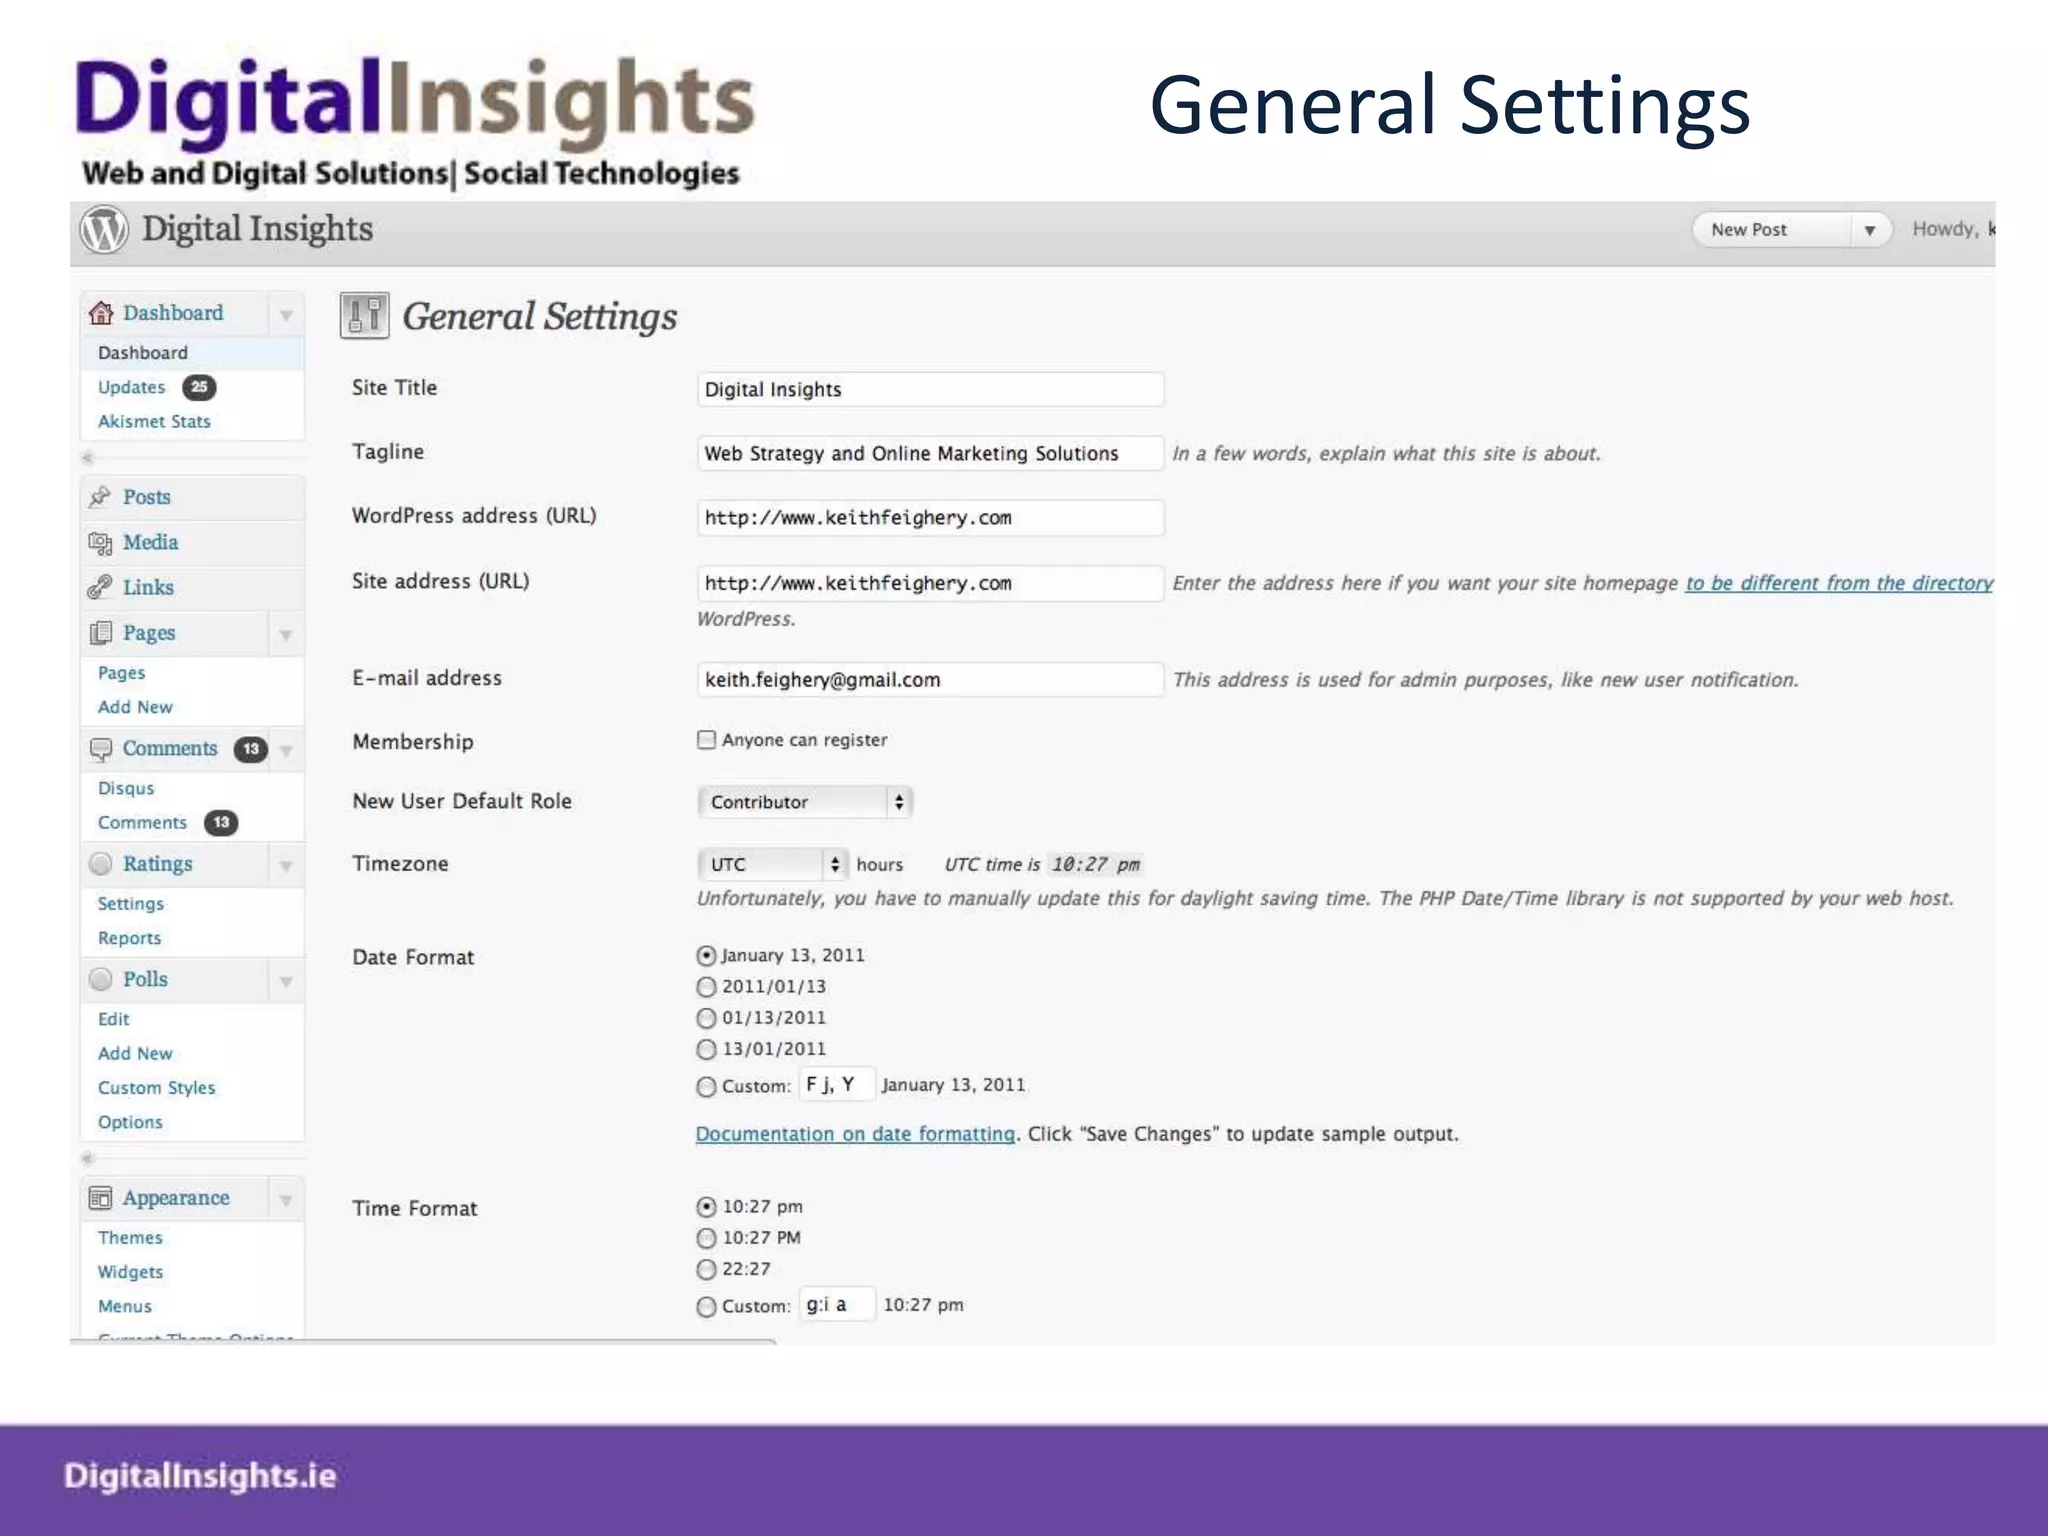Expand the New Post dropdown arrow

[x=1868, y=230]
